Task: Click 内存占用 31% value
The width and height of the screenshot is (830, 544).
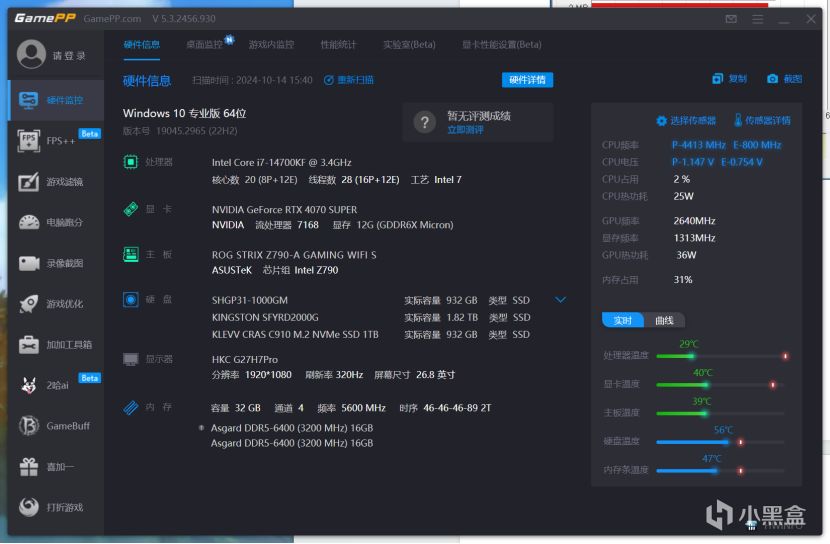Action: point(683,279)
